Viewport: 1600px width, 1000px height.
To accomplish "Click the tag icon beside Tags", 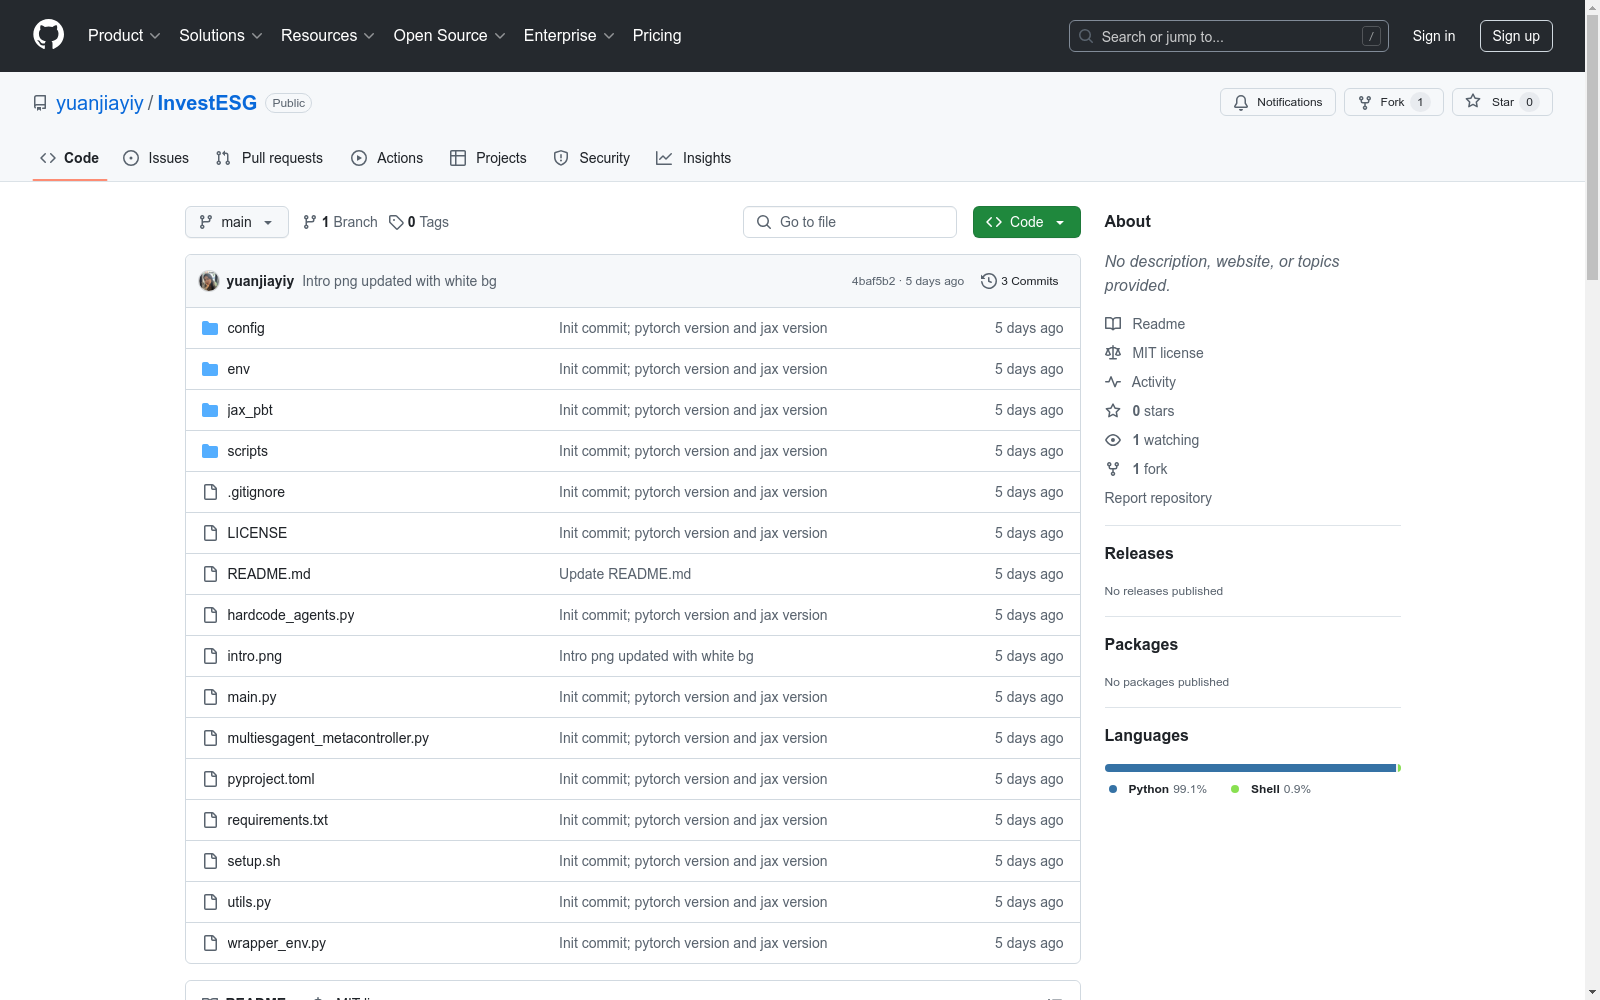I will coord(396,222).
